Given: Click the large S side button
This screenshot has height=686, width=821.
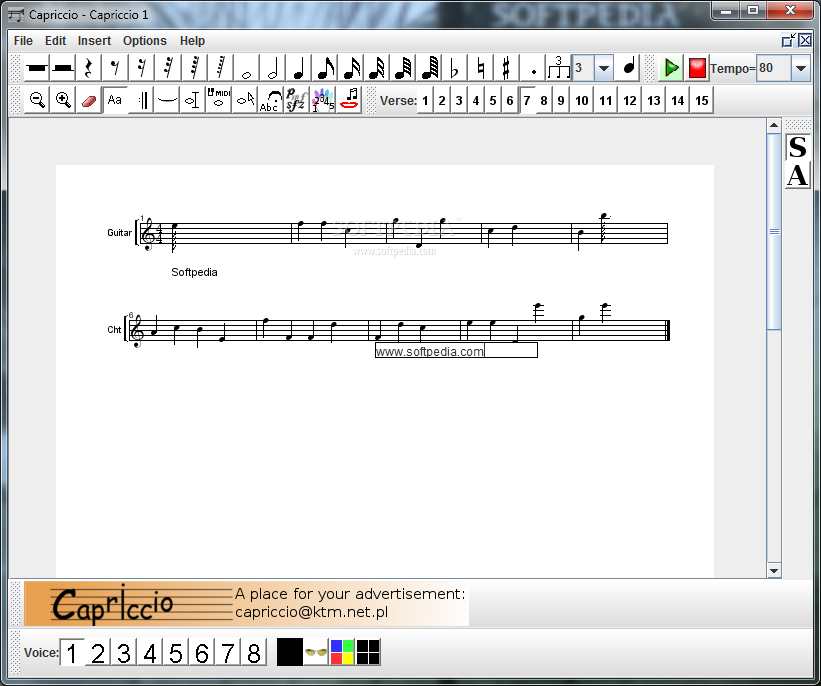Looking at the screenshot, I should click(x=797, y=147).
